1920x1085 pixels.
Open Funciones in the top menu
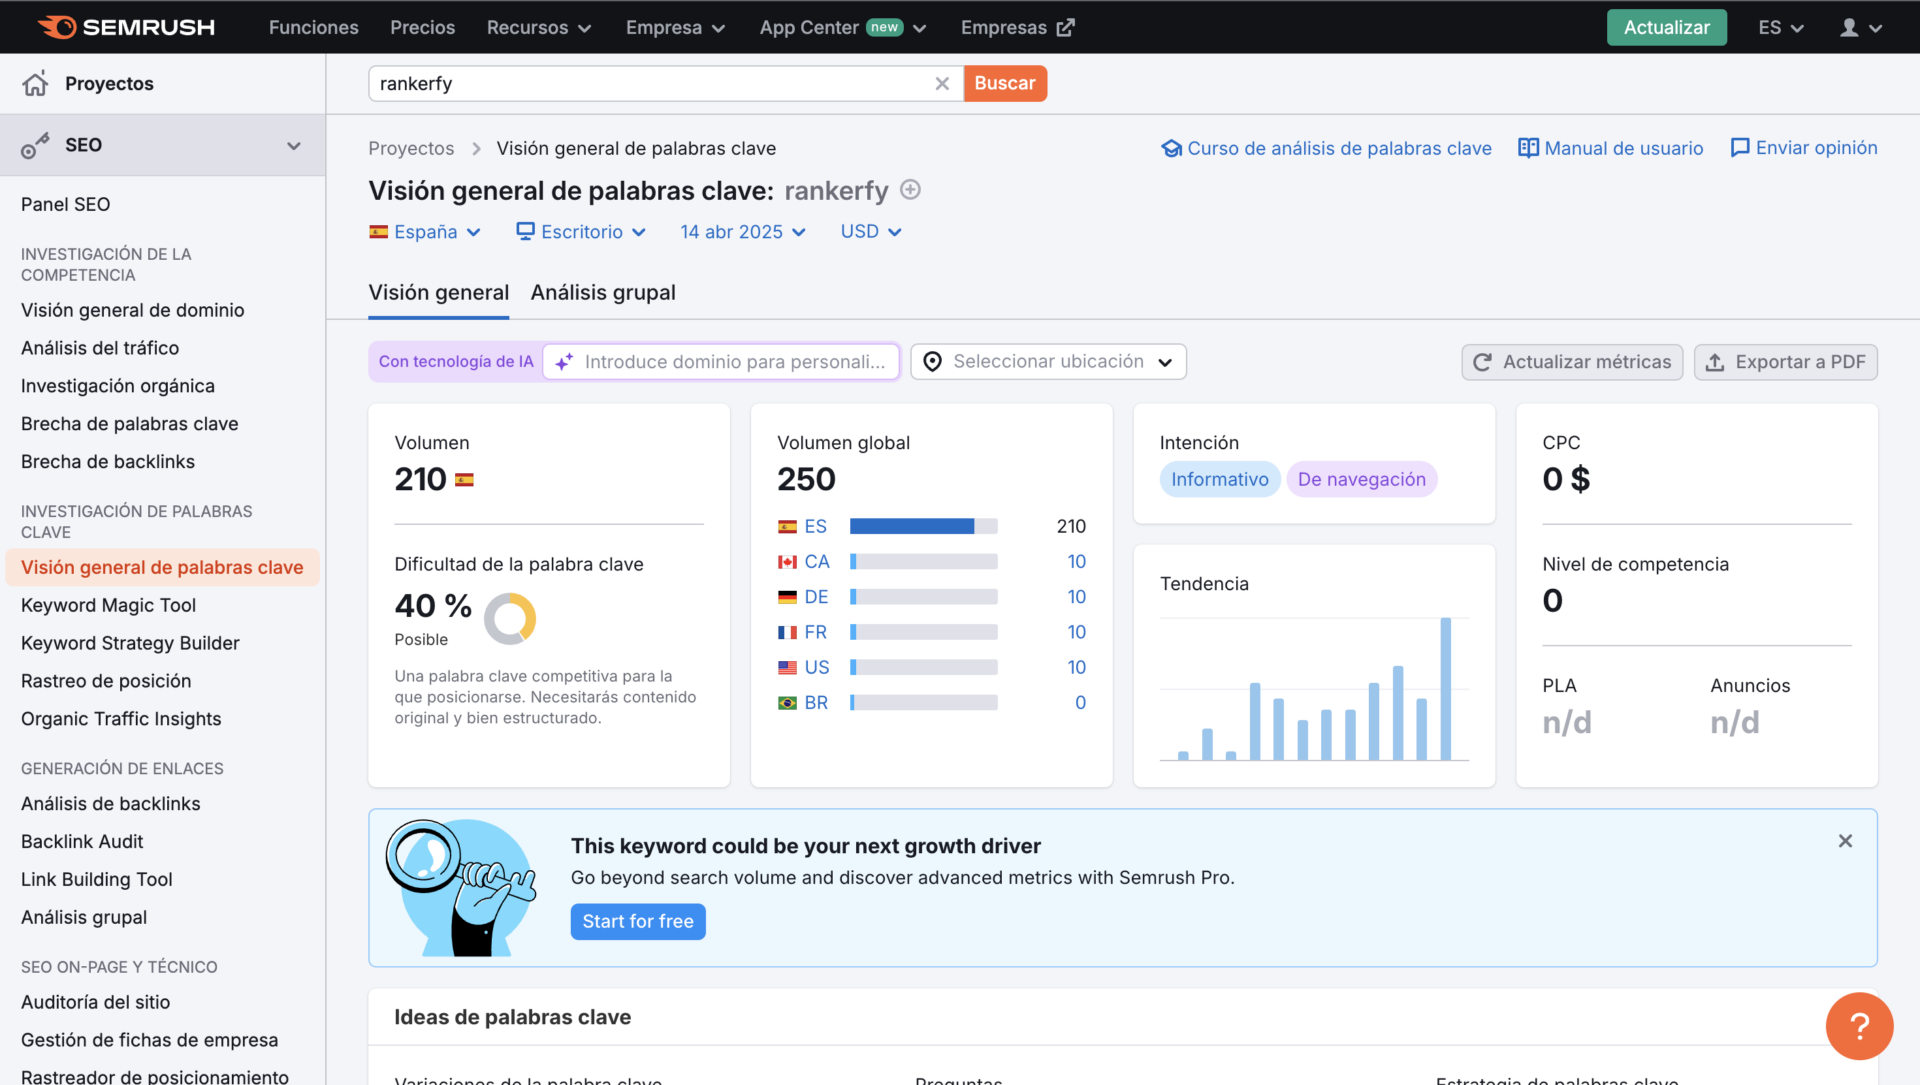[x=314, y=28]
